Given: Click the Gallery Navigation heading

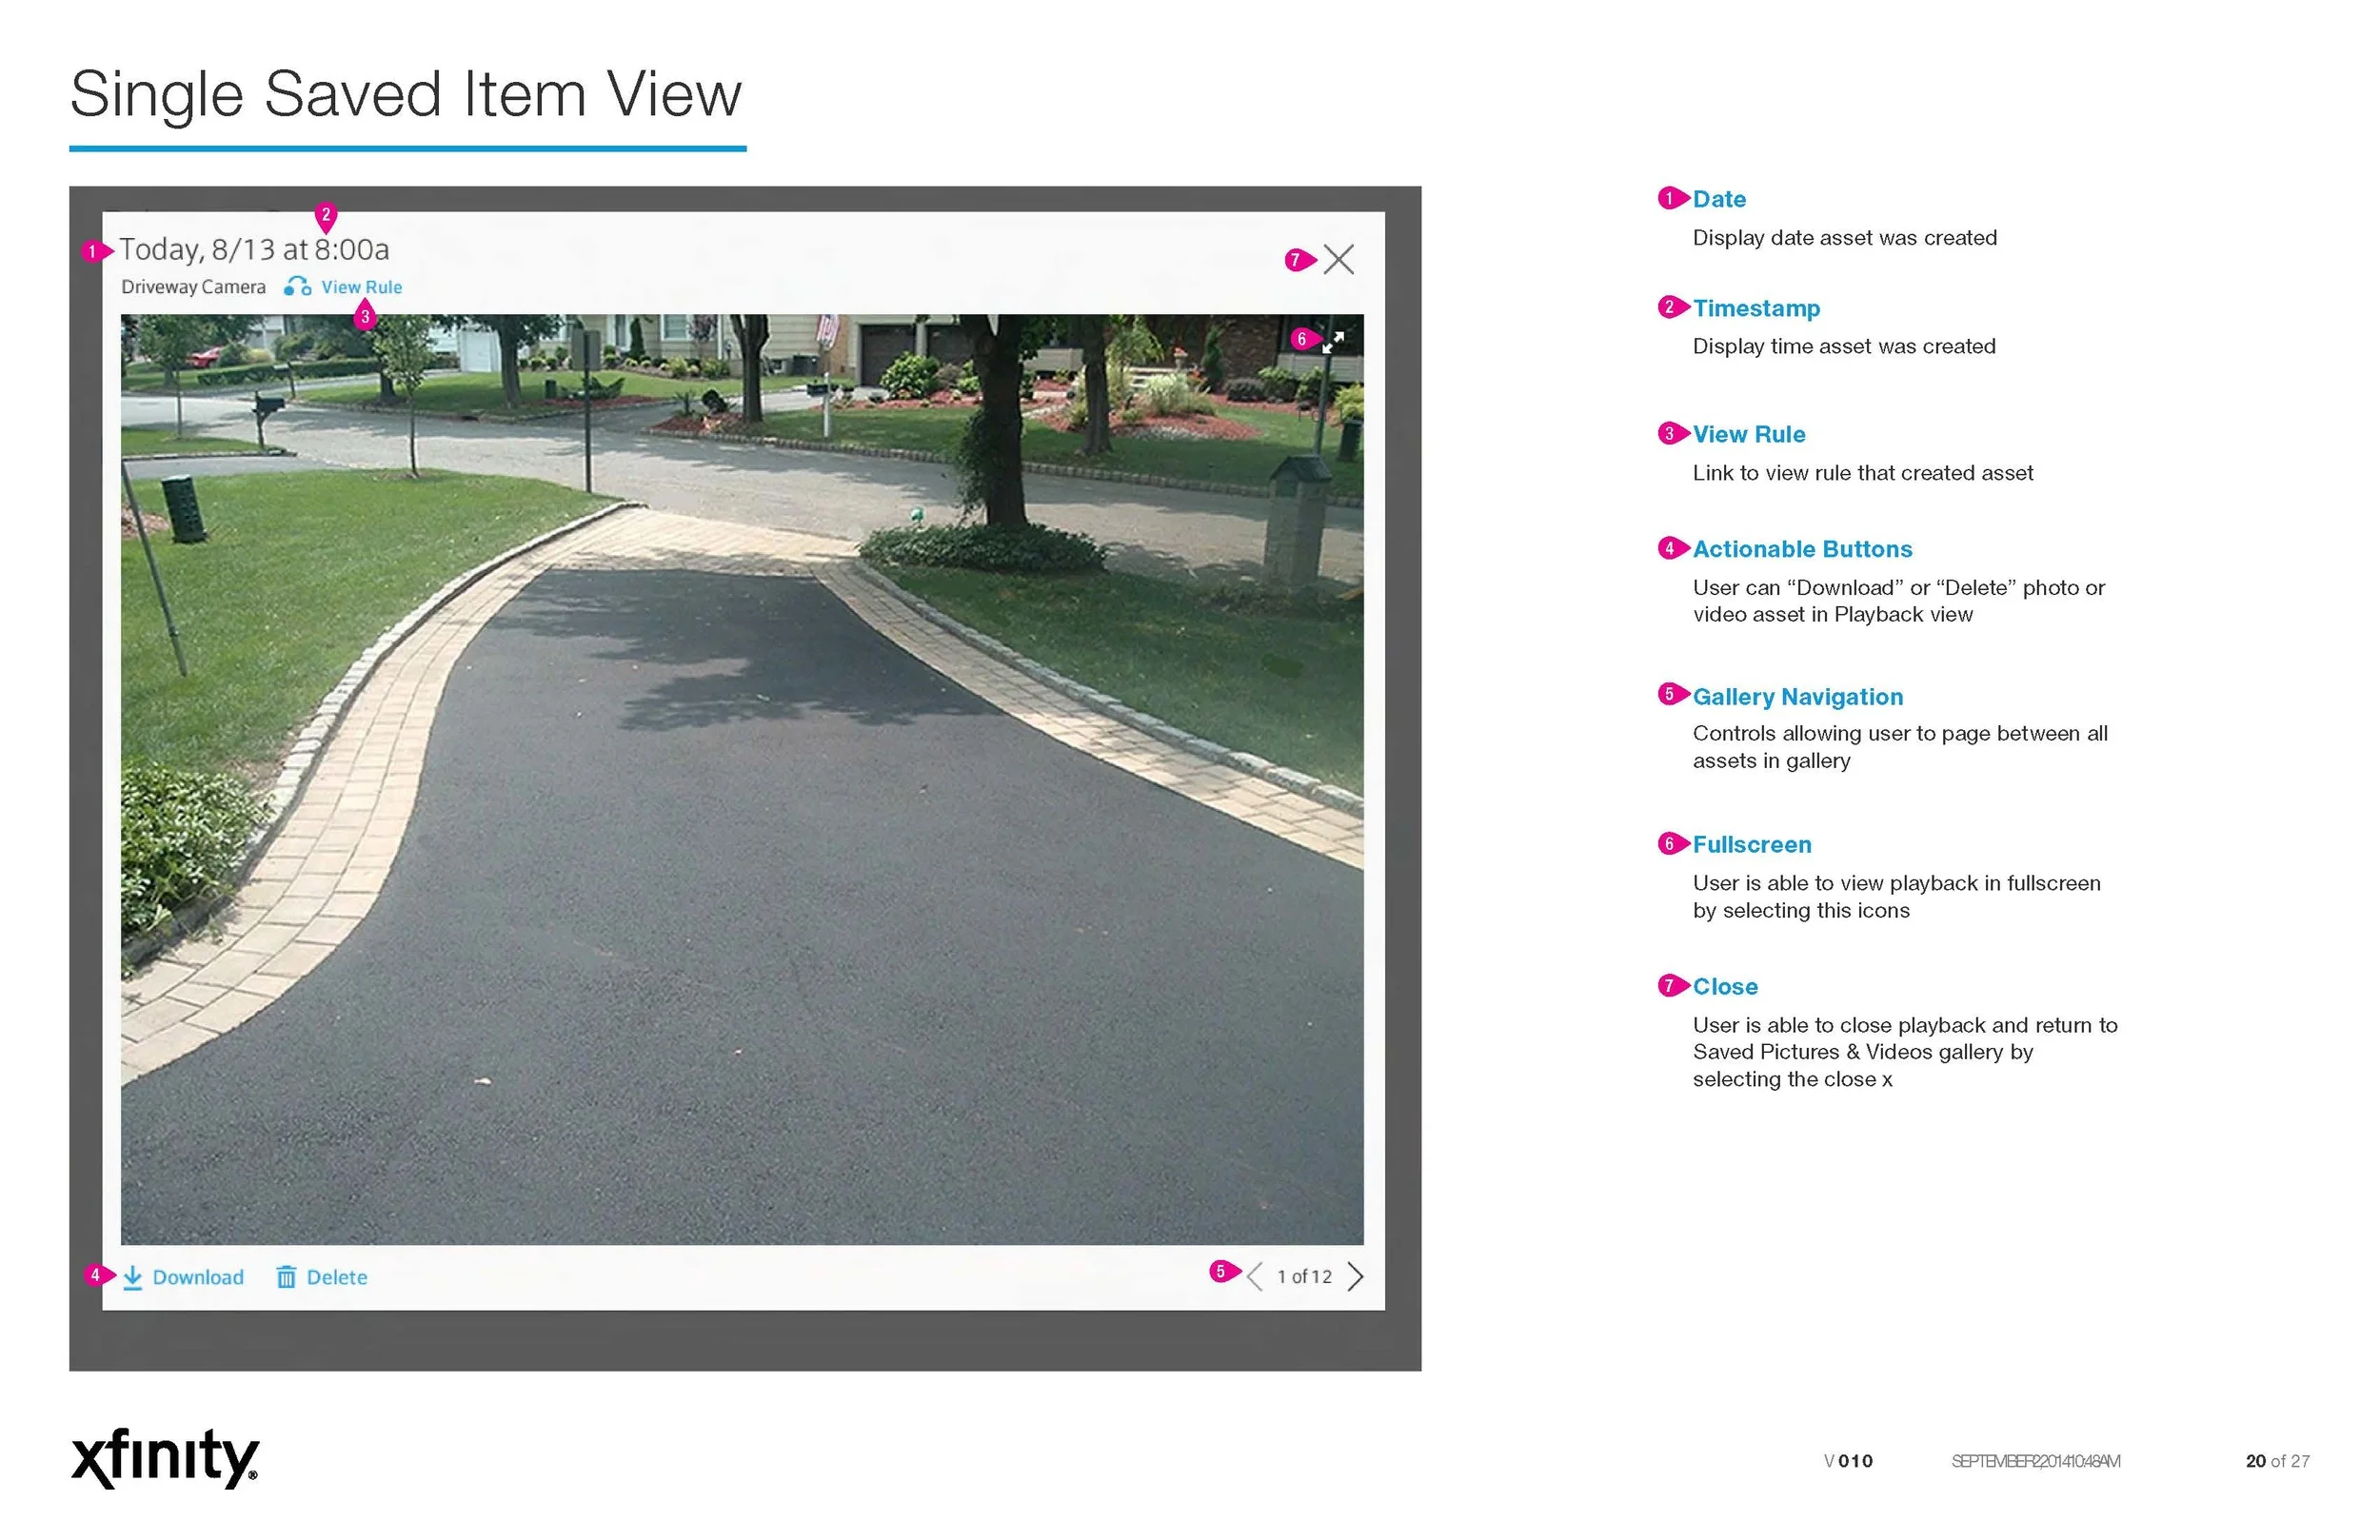Looking at the screenshot, I should pyautogui.click(x=1797, y=696).
